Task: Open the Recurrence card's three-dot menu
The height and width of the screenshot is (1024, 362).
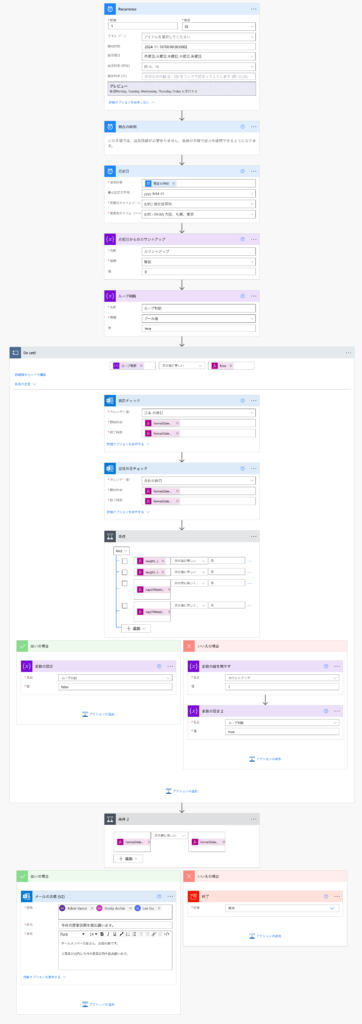Action: pyautogui.click(x=254, y=9)
